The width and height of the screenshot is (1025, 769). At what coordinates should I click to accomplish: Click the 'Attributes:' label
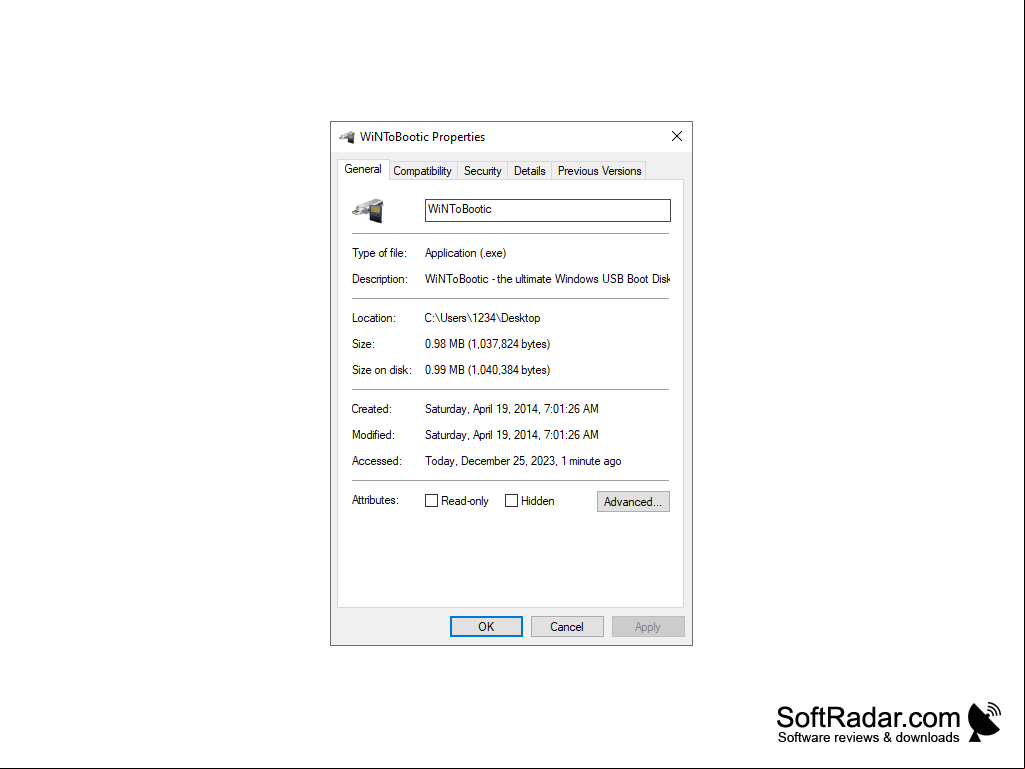(375, 500)
